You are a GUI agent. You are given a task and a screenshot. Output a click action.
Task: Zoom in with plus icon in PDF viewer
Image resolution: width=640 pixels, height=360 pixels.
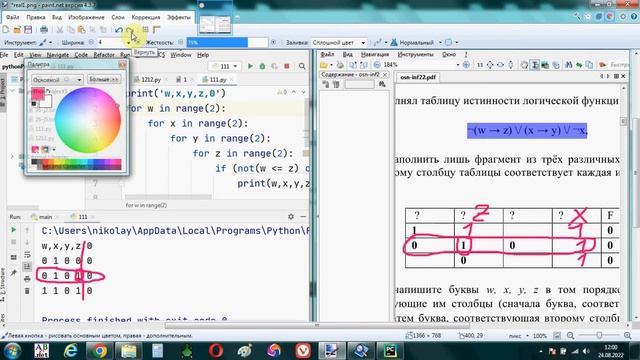466,65
